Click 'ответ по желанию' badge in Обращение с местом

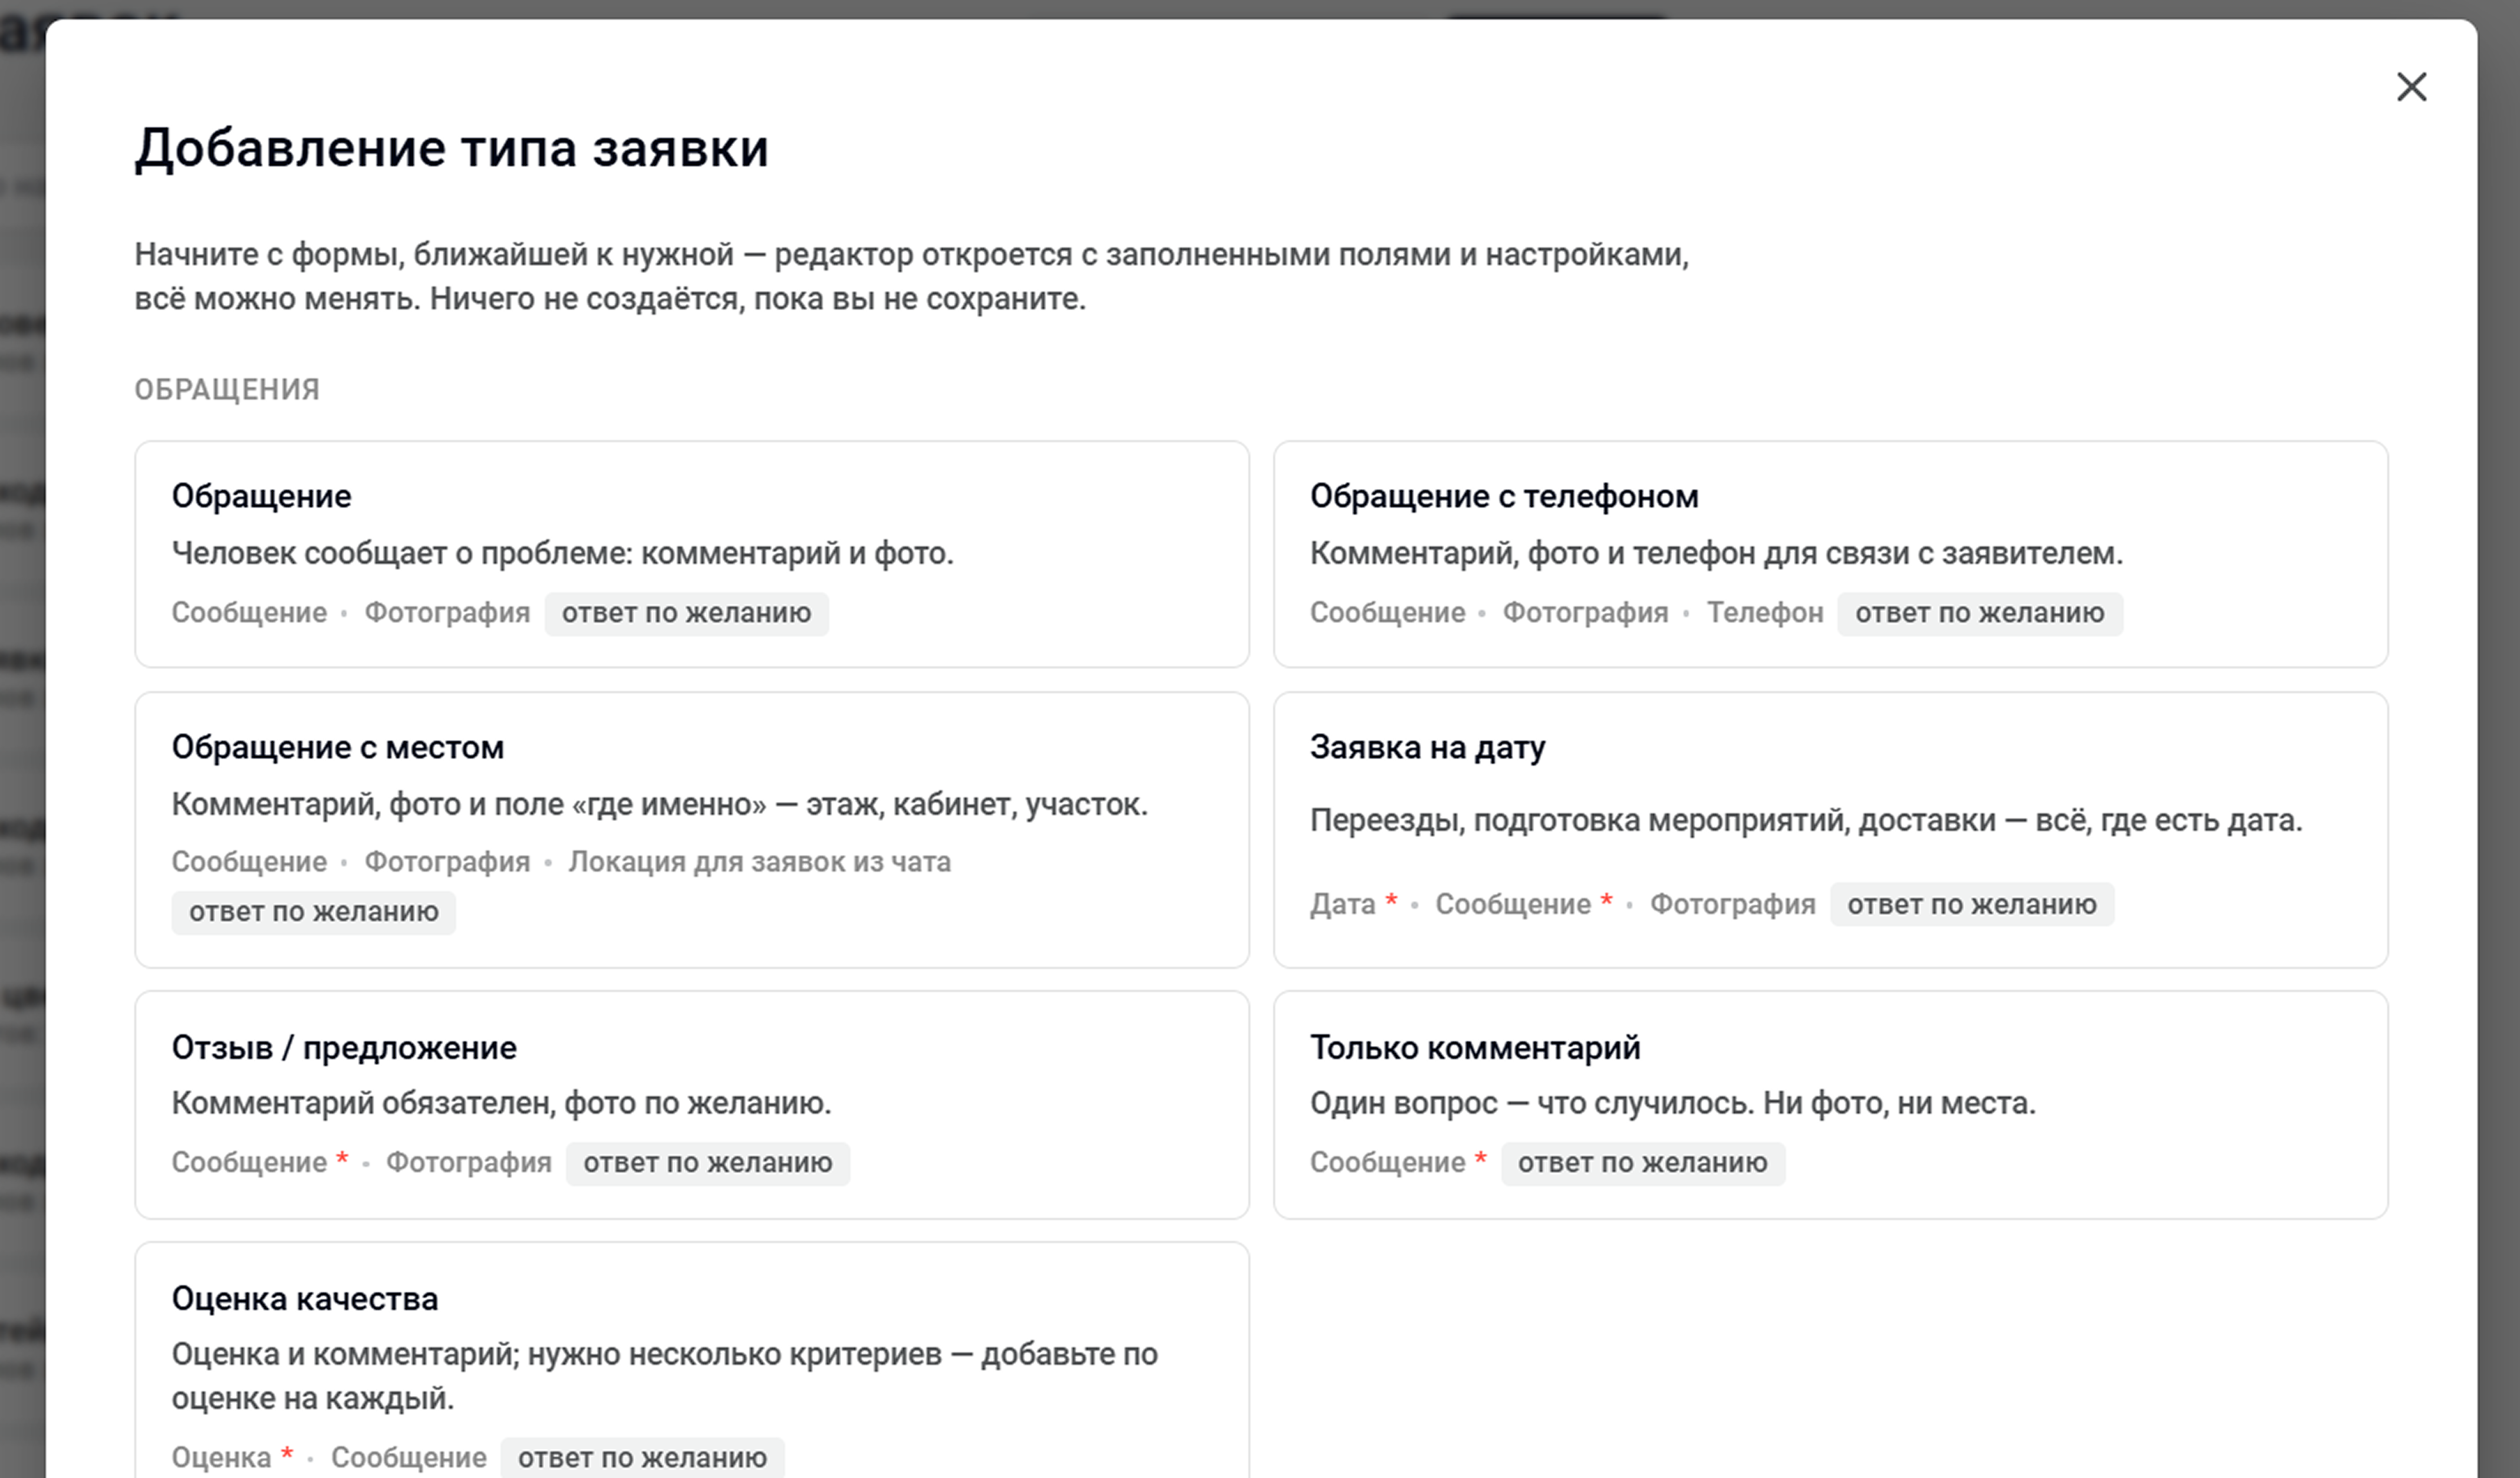[x=314, y=912]
